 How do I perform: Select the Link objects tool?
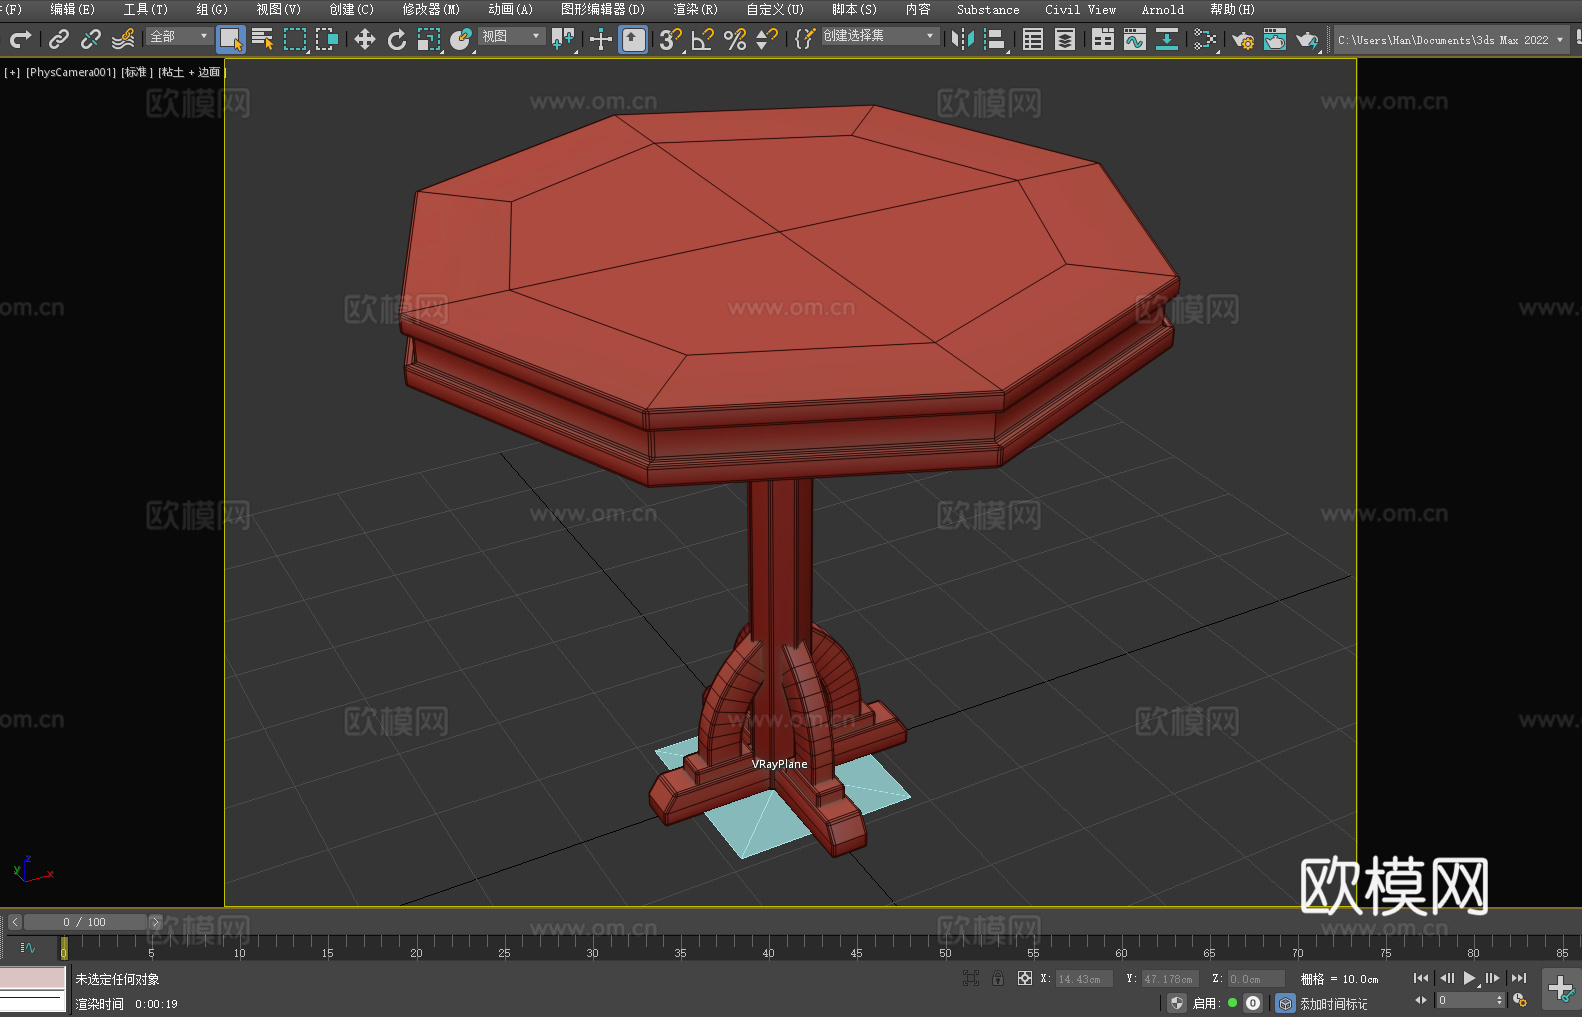coord(59,39)
